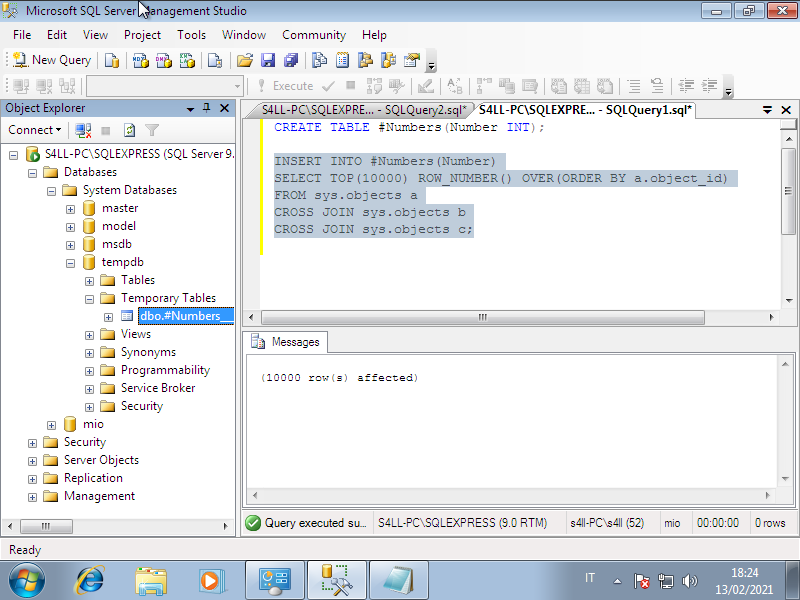Open the Community menu

point(314,35)
